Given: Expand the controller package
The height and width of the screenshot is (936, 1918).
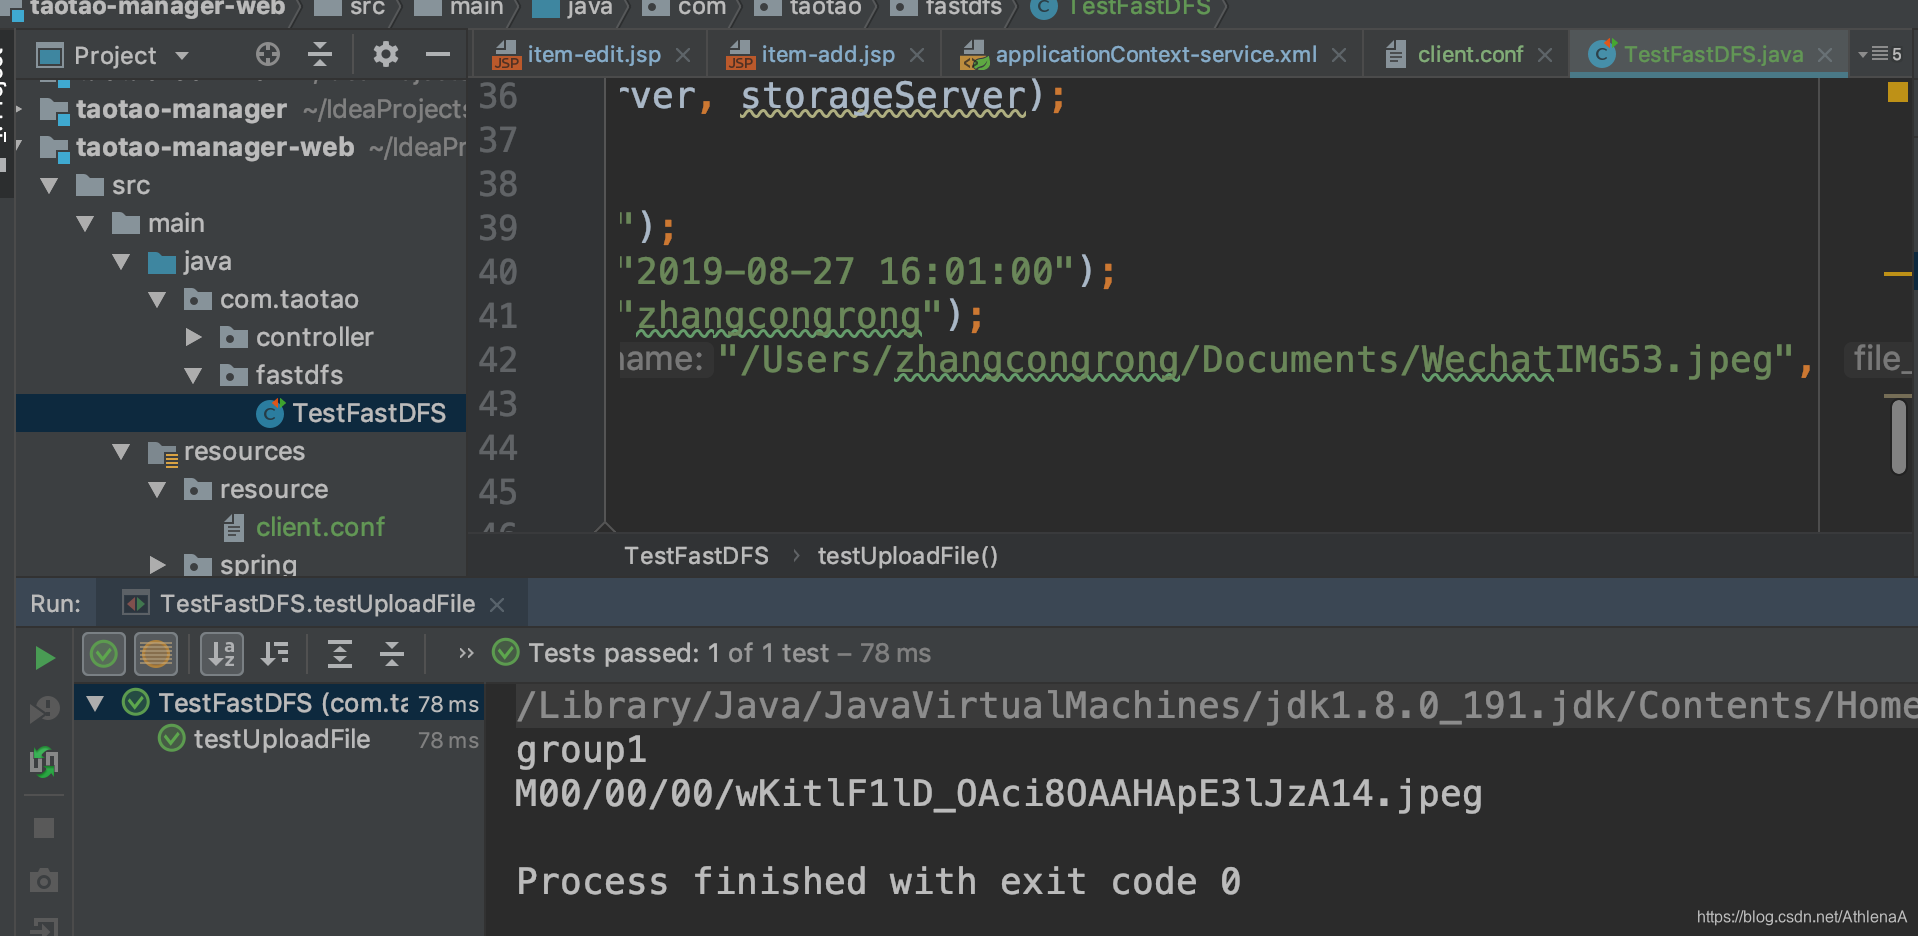Looking at the screenshot, I should click(194, 337).
